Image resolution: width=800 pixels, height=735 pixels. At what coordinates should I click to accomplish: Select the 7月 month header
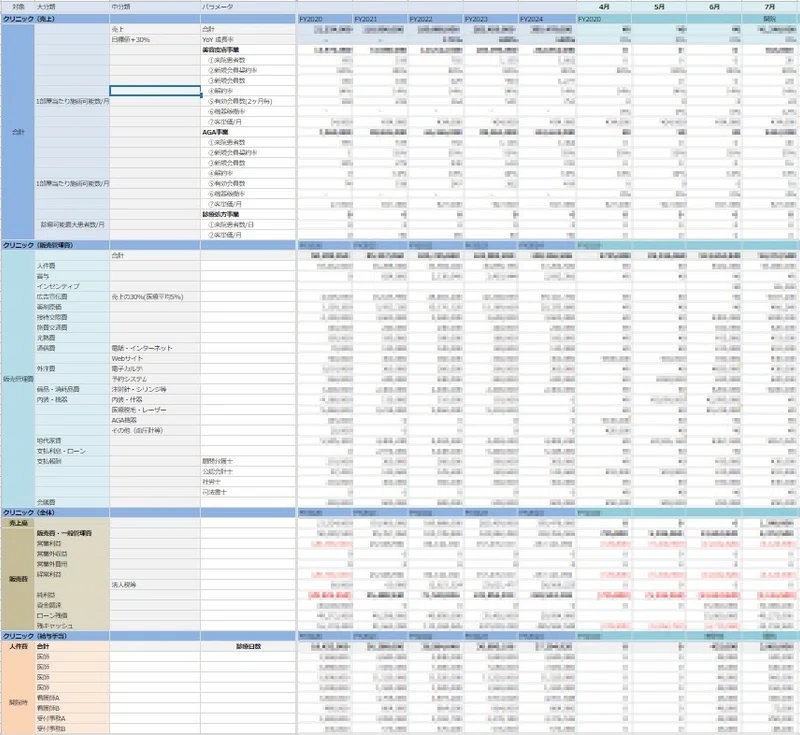[770, 7]
